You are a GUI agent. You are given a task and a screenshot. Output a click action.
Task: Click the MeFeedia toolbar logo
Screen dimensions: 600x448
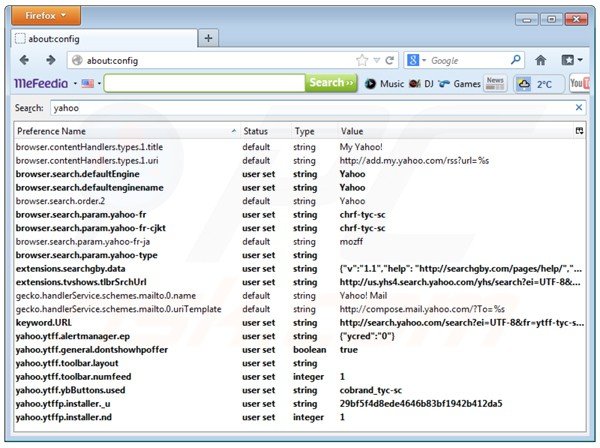pyautogui.click(x=41, y=83)
